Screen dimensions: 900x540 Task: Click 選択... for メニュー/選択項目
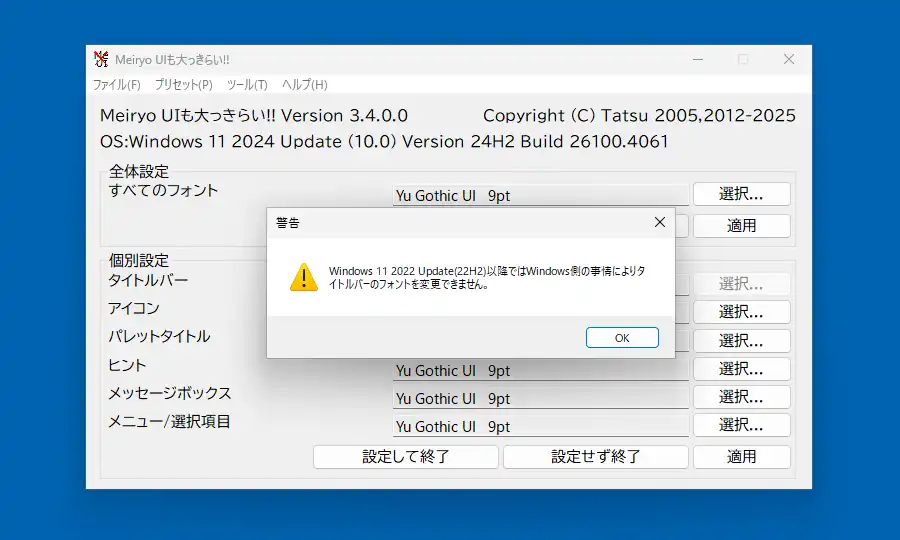pyautogui.click(x=742, y=425)
